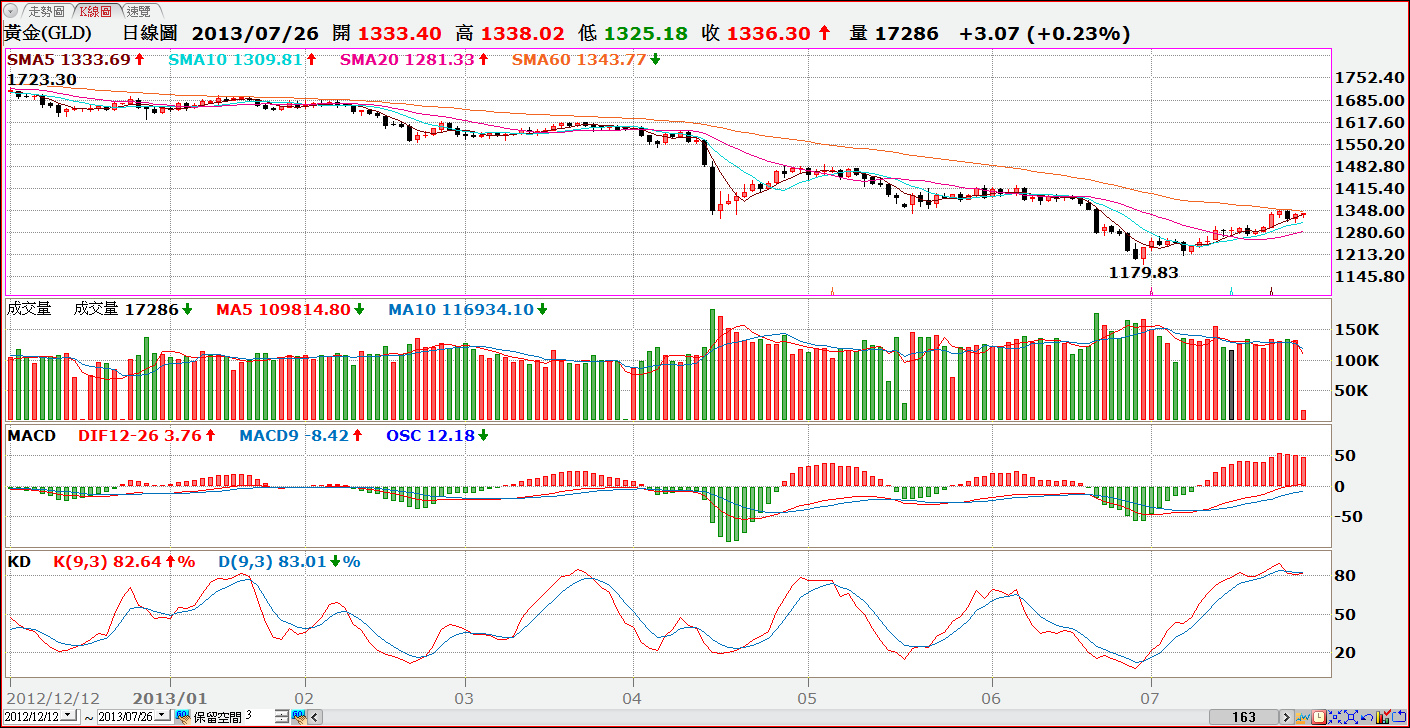Image resolution: width=1410 pixels, height=728 pixels.
Task: Adjust the 保留空間 spinner arrows
Action: pyautogui.click(x=282, y=717)
